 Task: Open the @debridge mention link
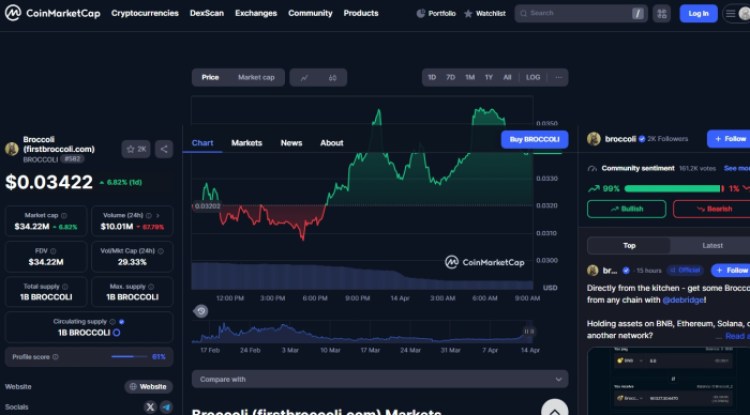tap(683, 300)
